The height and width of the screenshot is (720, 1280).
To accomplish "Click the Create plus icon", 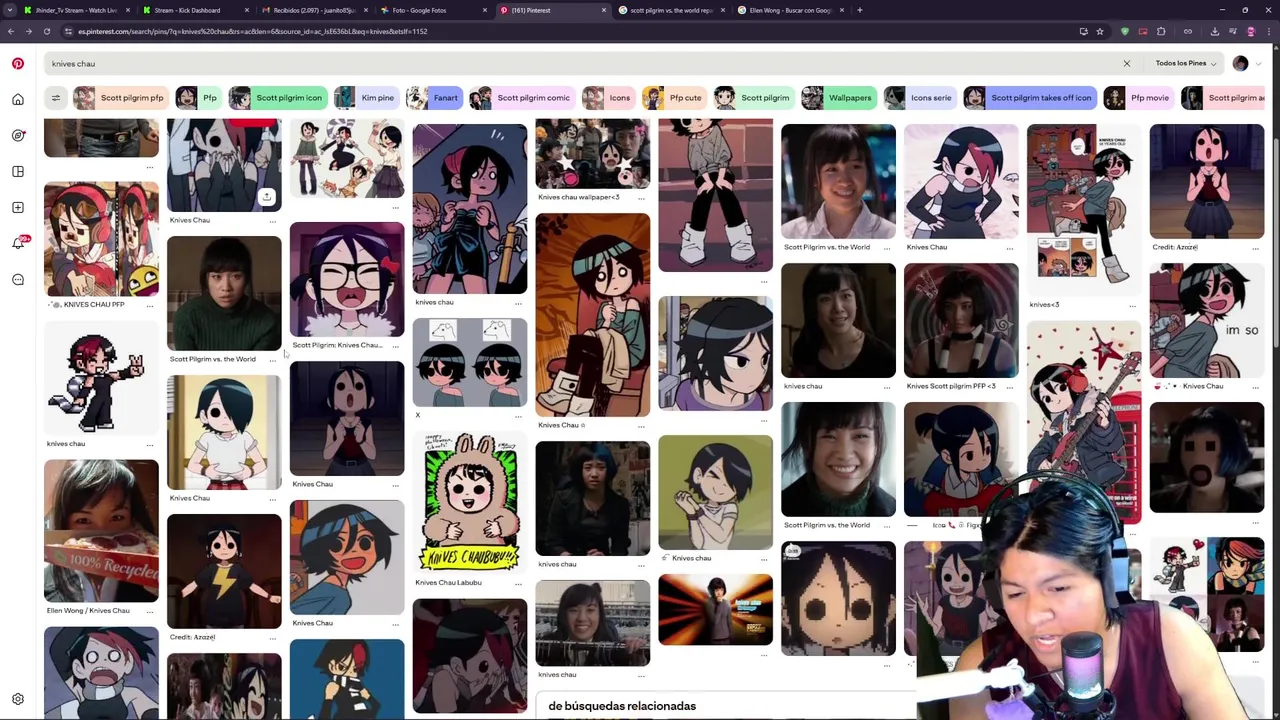I will point(18,207).
